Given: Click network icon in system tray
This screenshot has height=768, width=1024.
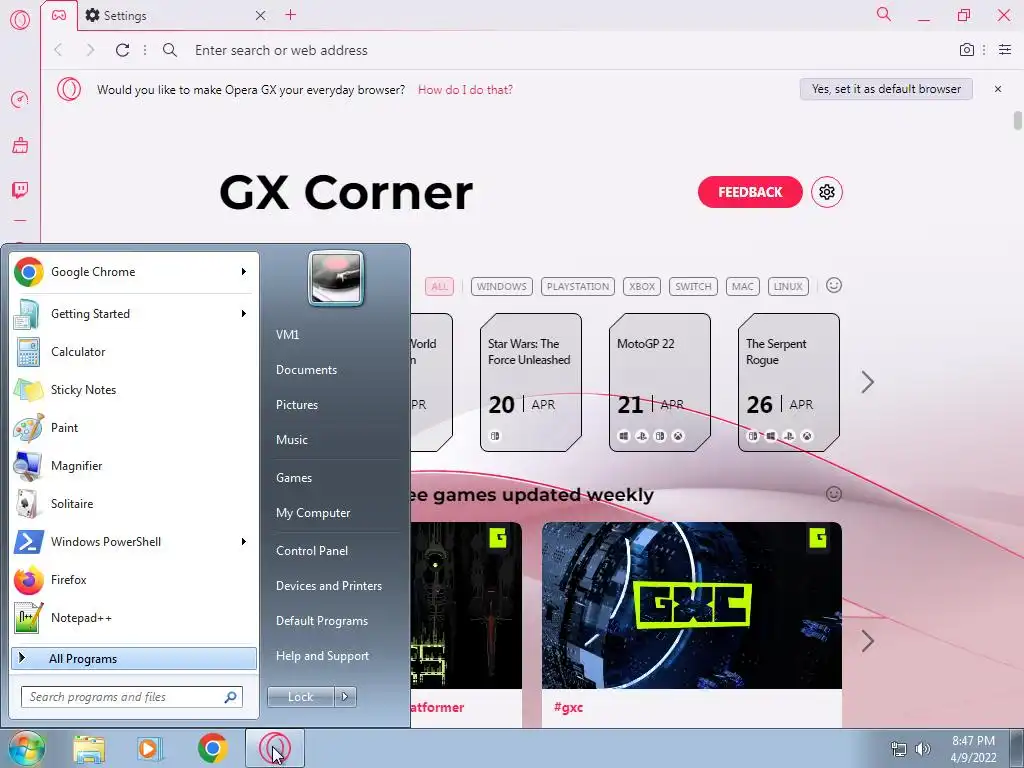Looking at the screenshot, I should point(899,749).
